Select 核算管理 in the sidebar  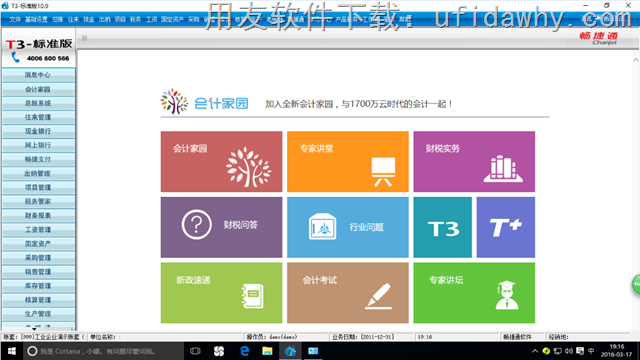click(x=38, y=300)
